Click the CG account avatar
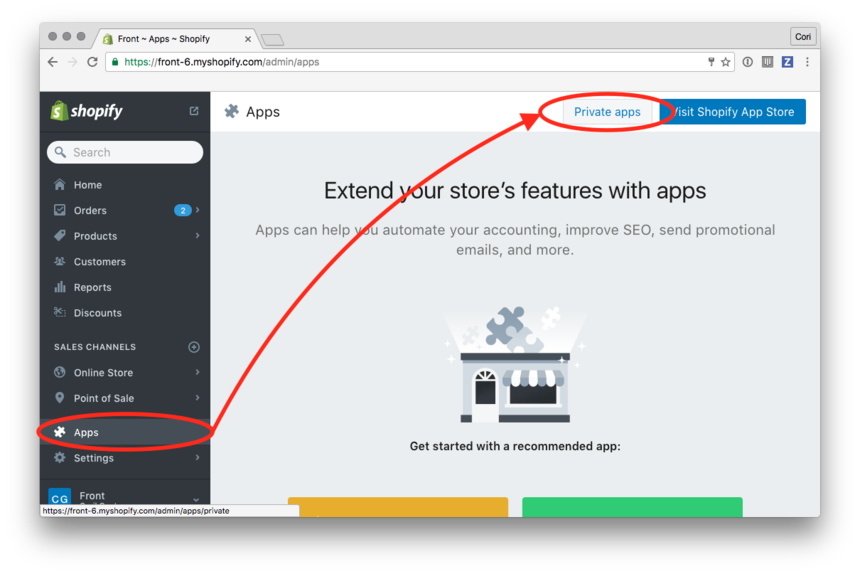The image size is (860, 574). point(60,496)
